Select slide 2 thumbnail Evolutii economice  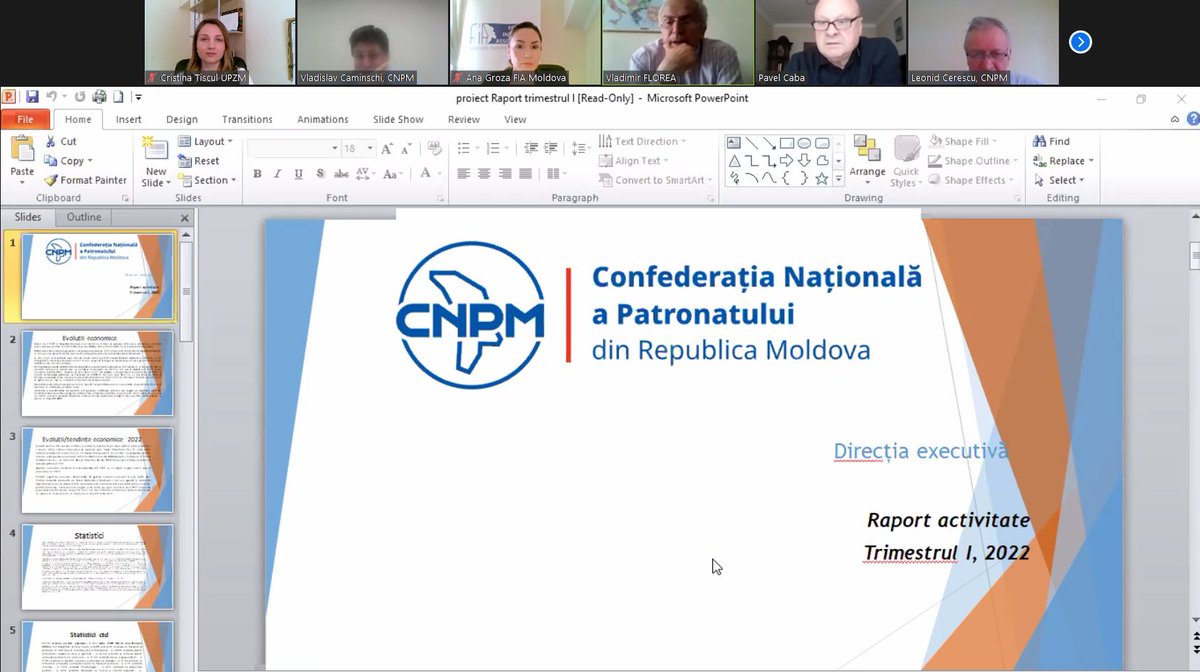(x=97, y=374)
